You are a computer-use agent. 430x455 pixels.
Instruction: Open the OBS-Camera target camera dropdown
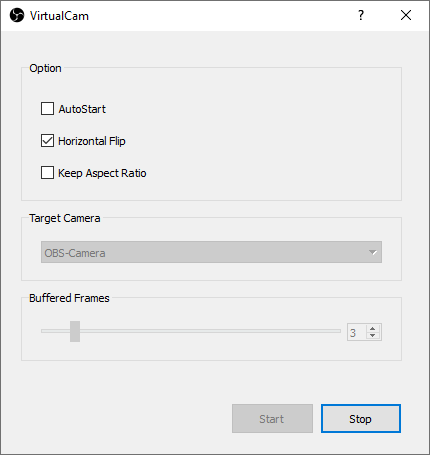pos(211,252)
